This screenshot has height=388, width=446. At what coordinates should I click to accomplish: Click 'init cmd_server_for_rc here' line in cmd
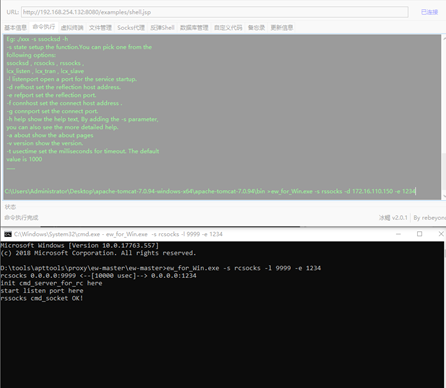click(51, 283)
